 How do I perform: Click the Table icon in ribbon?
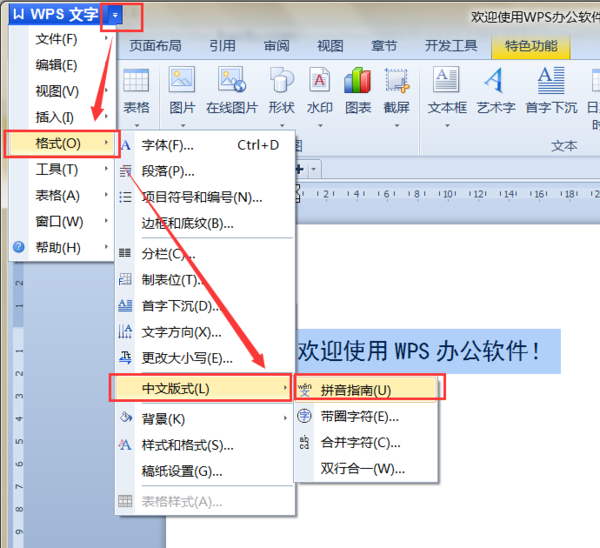click(136, 80)
